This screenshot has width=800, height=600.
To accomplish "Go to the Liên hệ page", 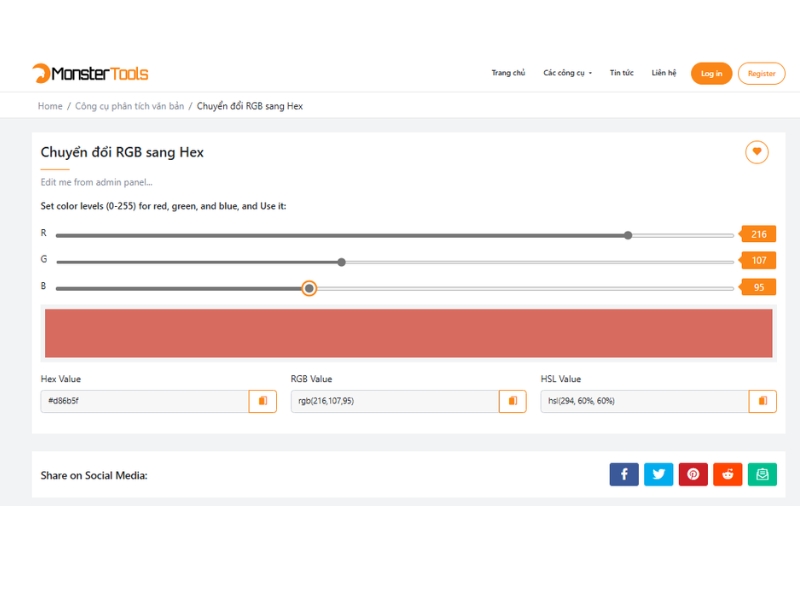I will 664,73.
